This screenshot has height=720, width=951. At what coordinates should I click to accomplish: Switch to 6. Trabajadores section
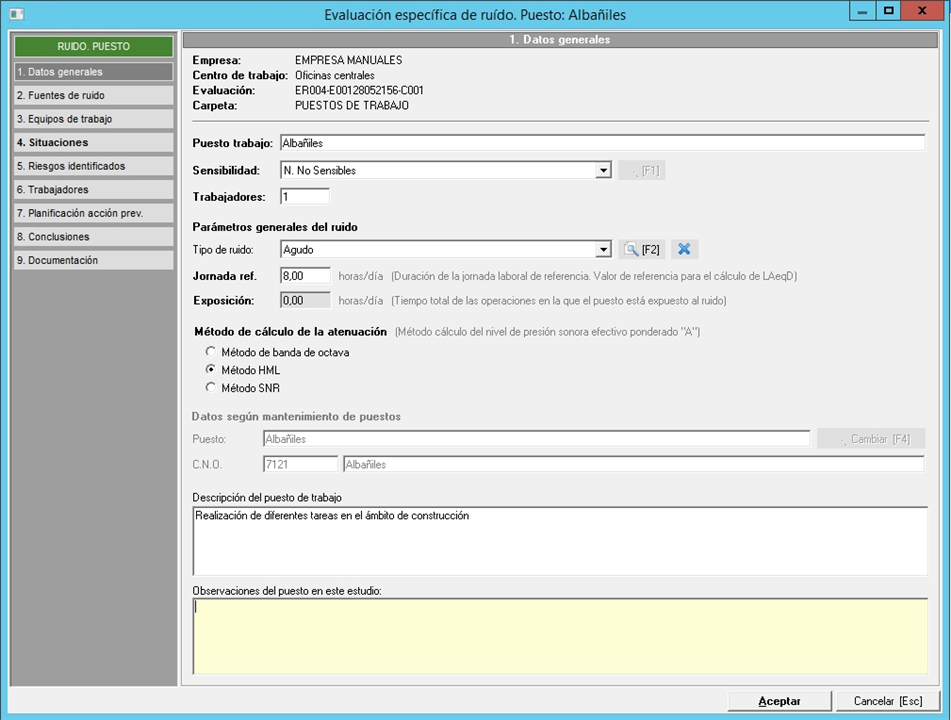(x=92, y=190)
